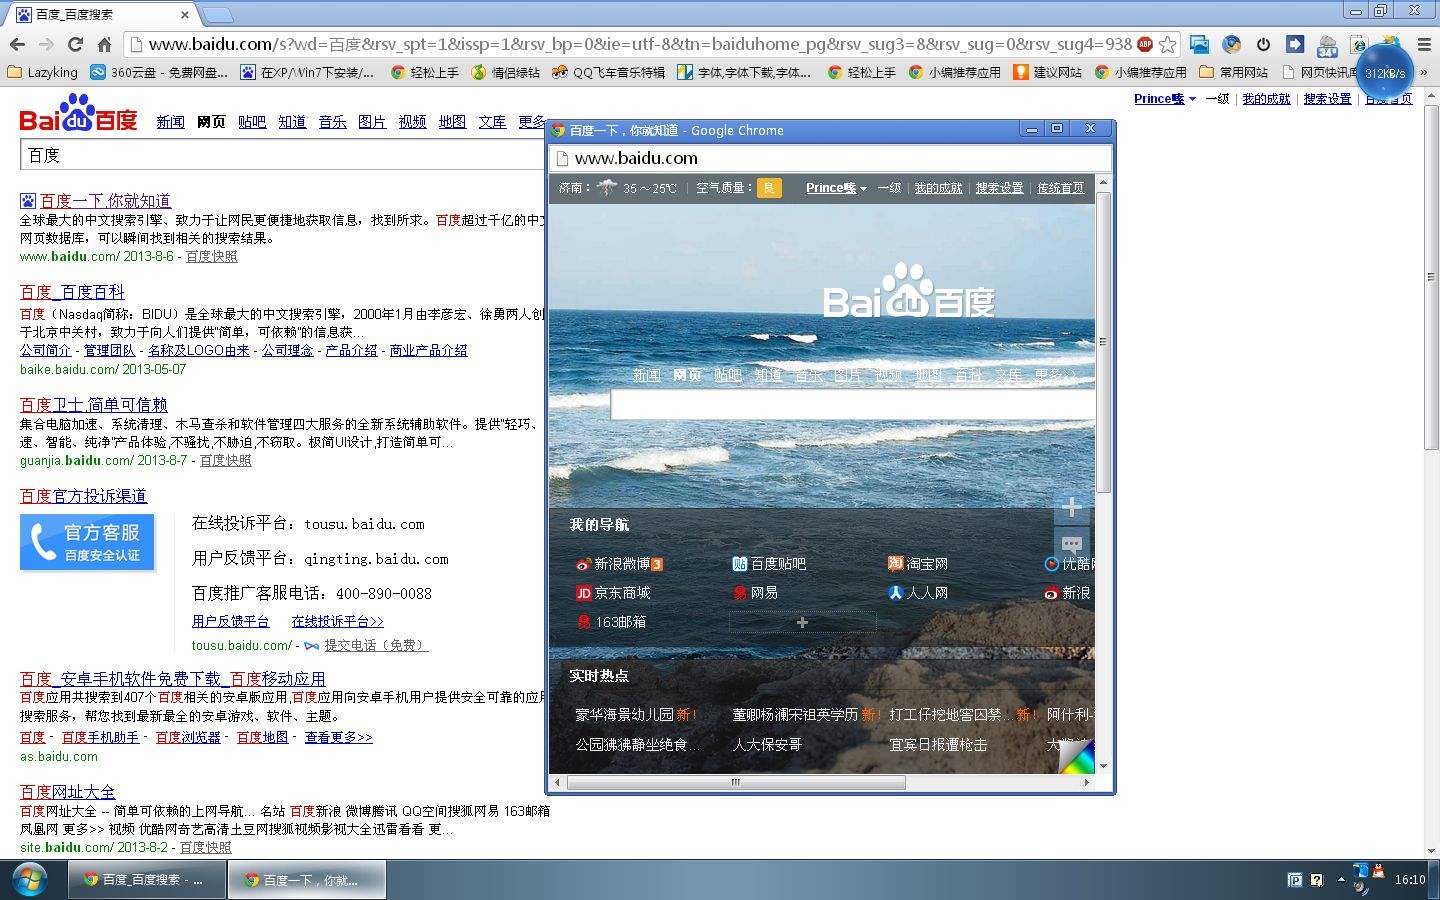Click the browser reload button
1440x900 pixels.
(75, 44)
